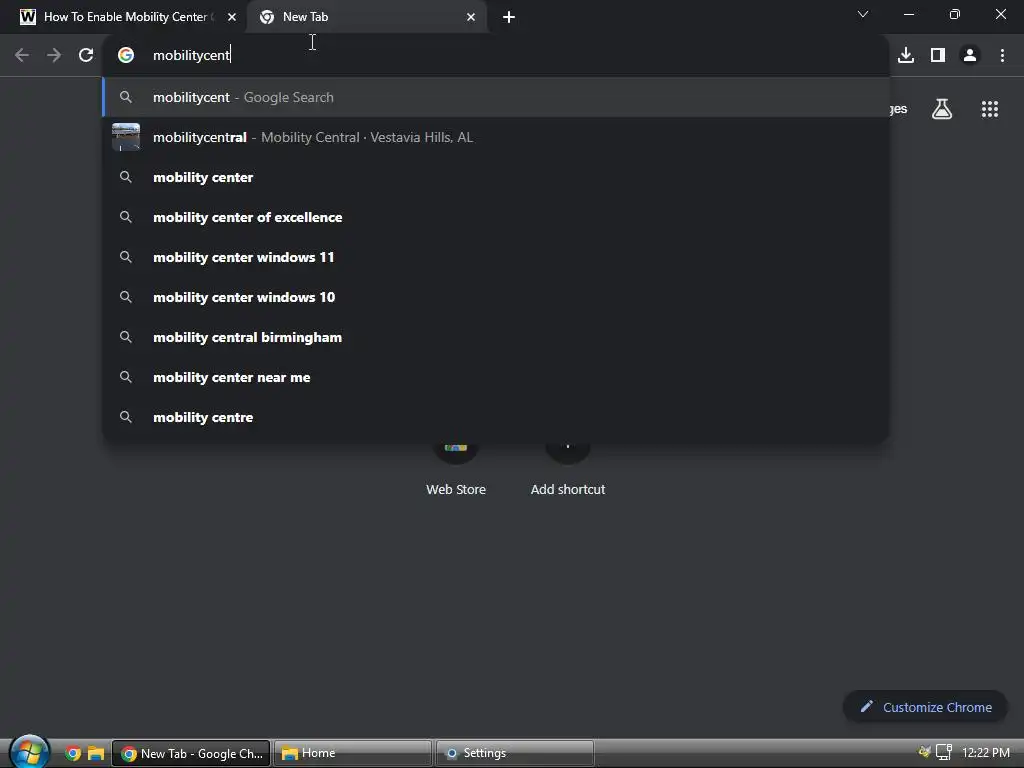Image resolution: width=1024 pixels, height=768 pixels.
Task: Click the 12:22 PM system clock
Action: [x=985, y=752]
